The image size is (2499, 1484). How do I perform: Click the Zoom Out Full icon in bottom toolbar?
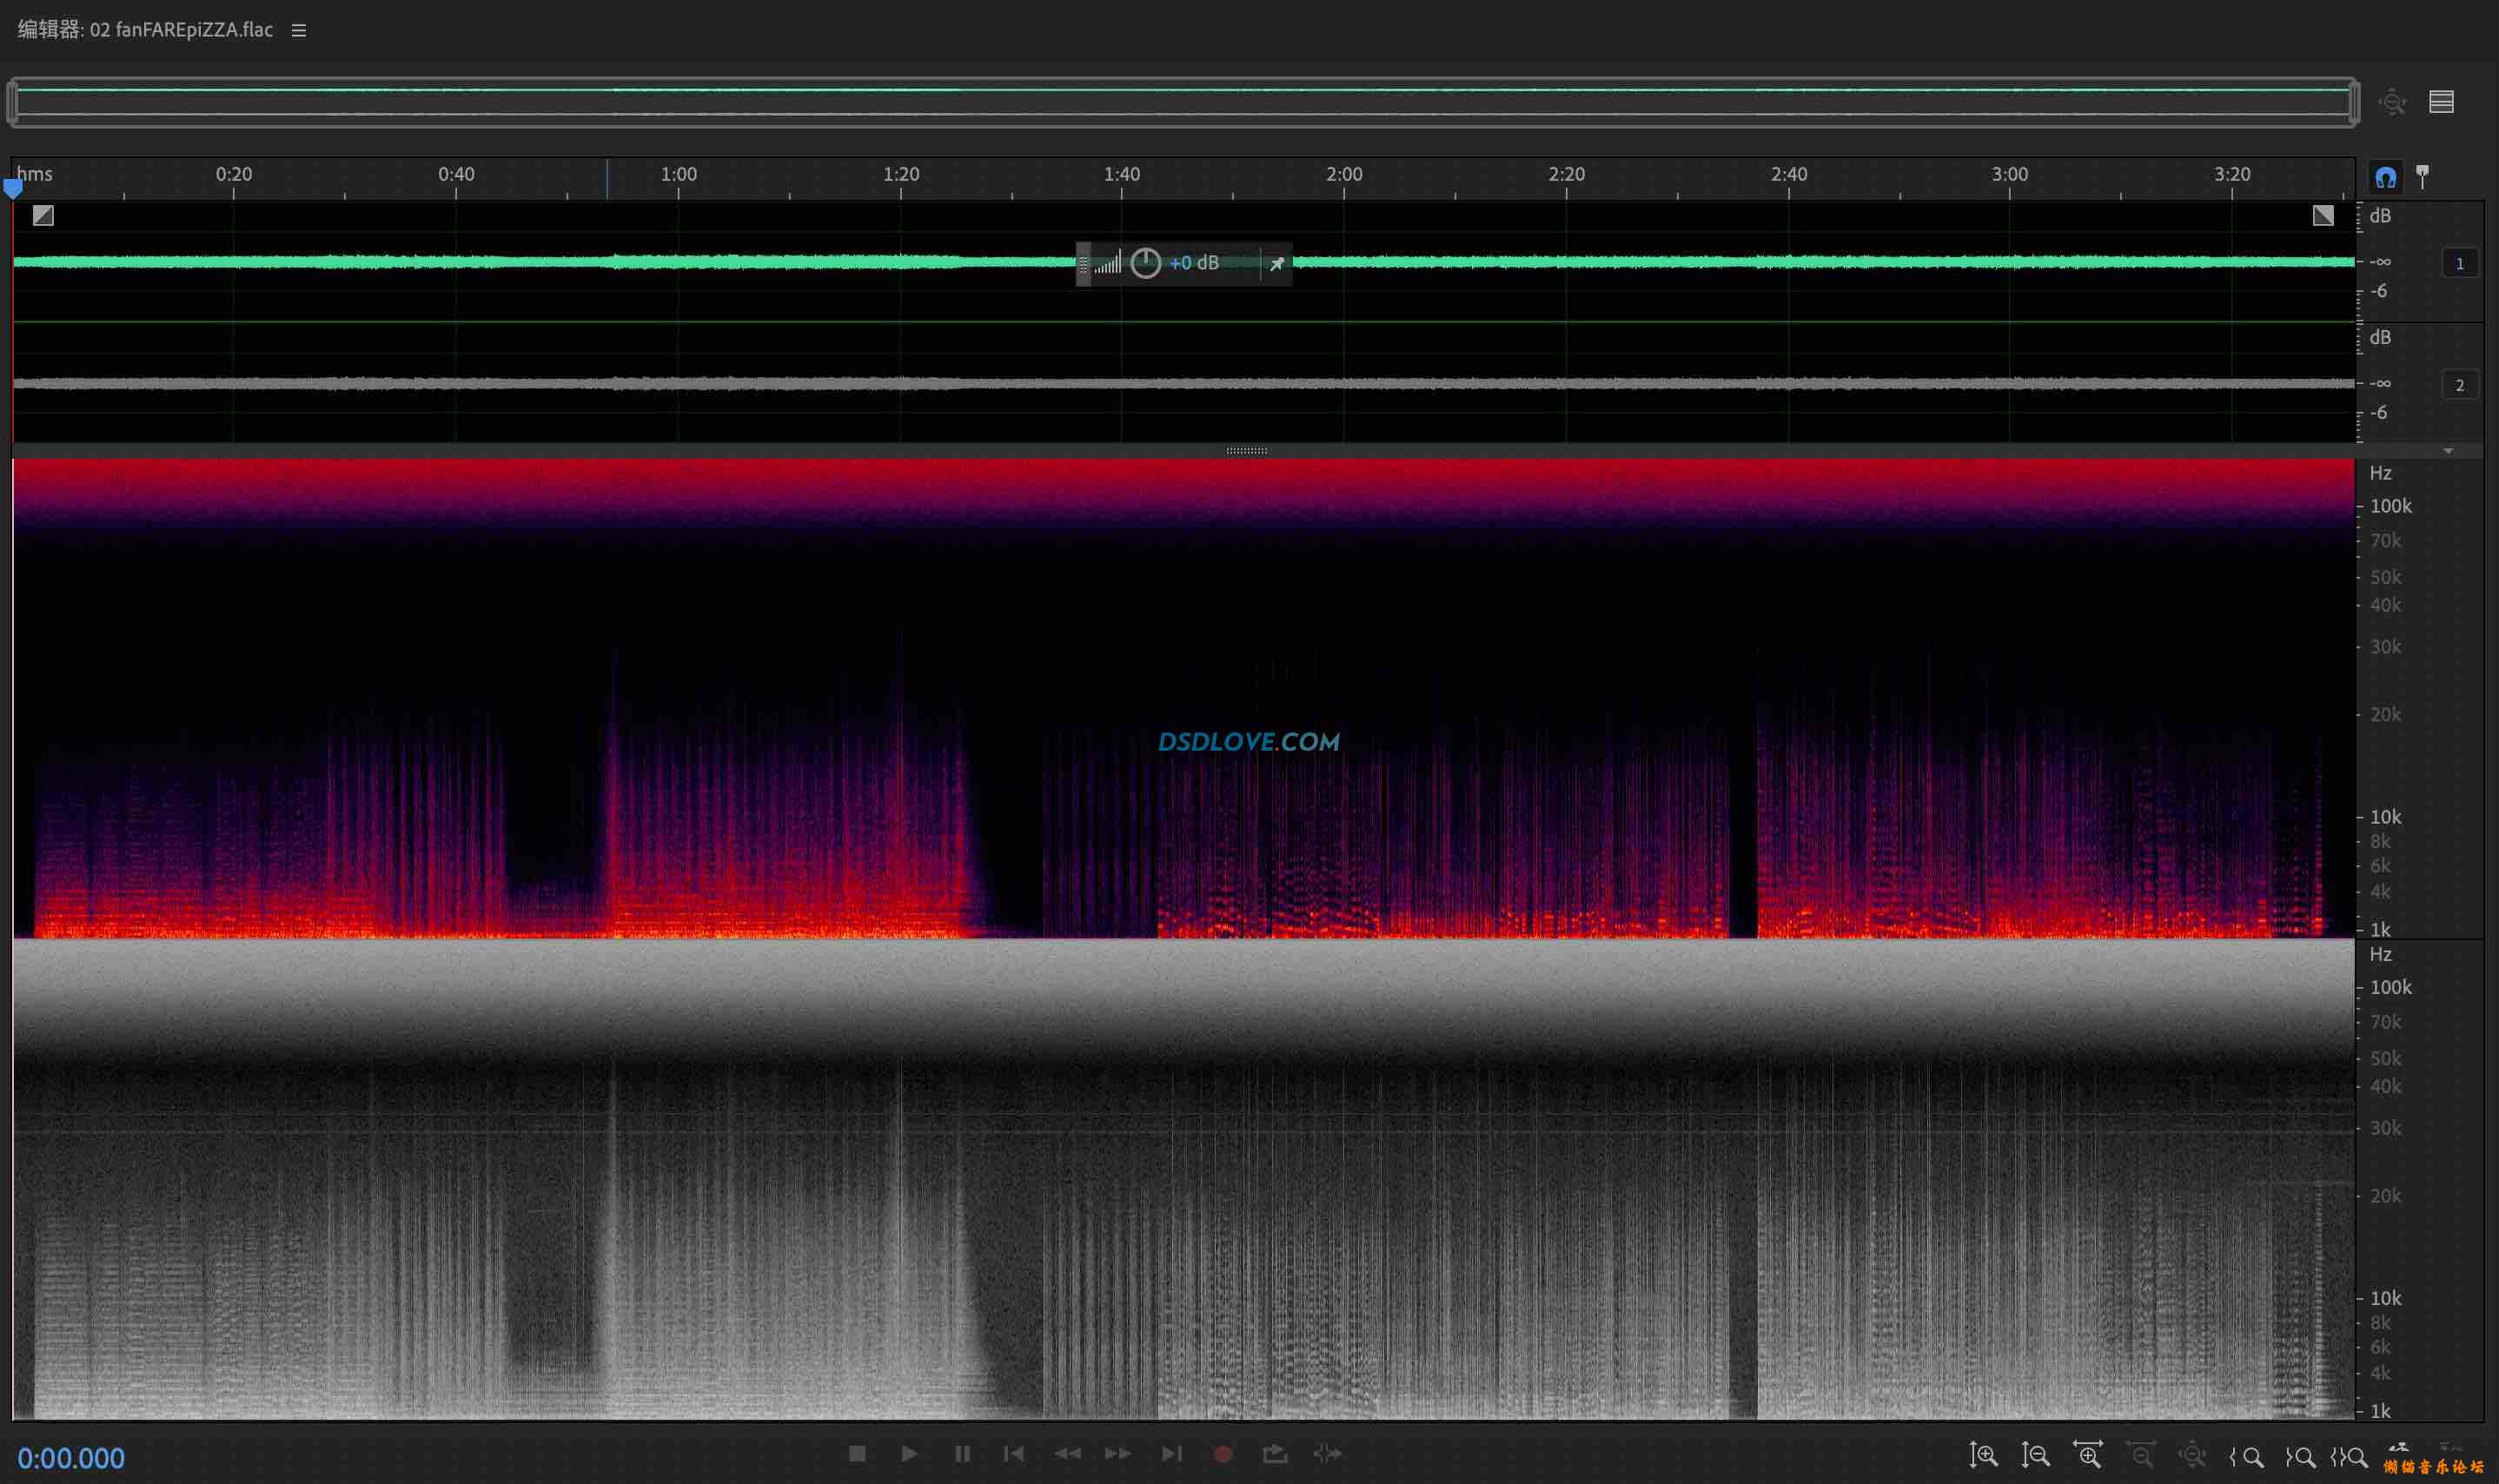(x=2192, y=1456)
